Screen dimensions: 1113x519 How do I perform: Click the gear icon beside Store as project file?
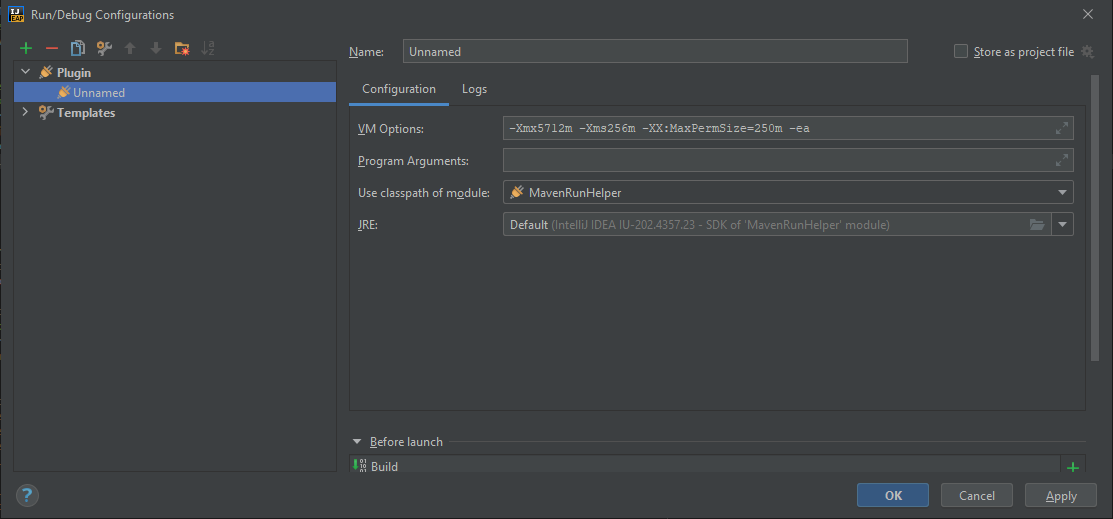click(1087, 51)
